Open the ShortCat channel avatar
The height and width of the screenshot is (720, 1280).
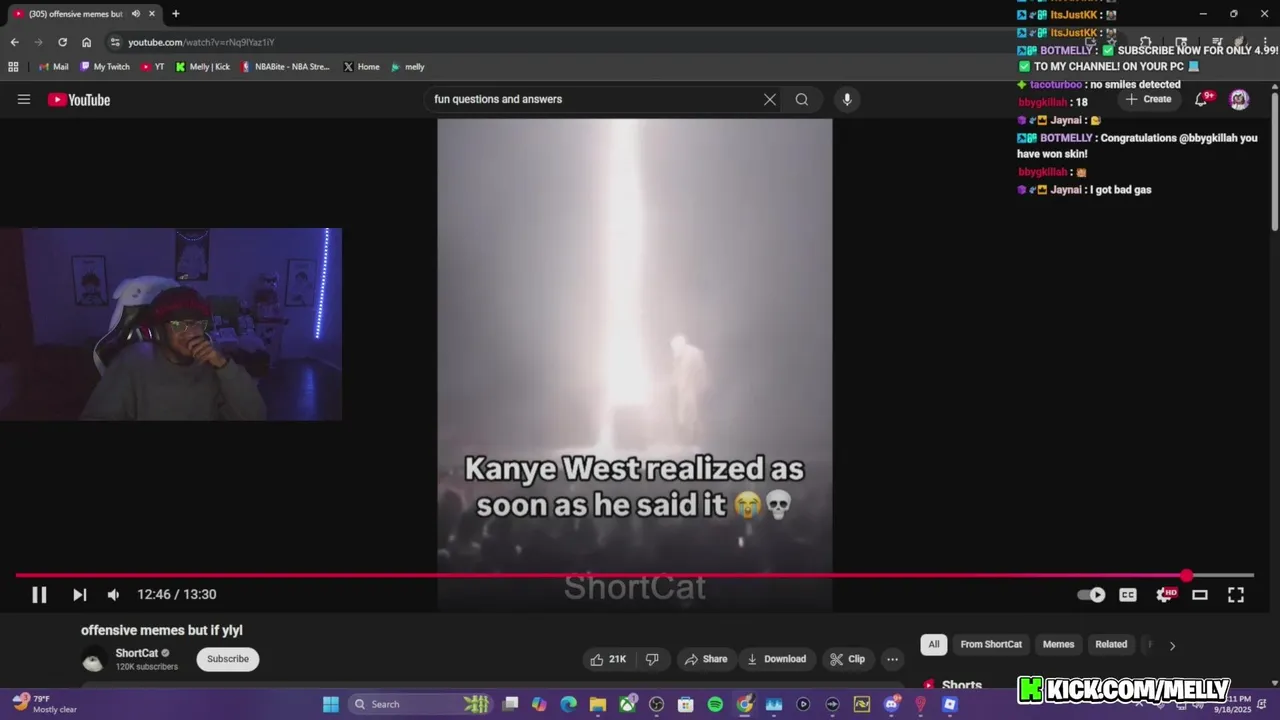click(x=93, y=660)
